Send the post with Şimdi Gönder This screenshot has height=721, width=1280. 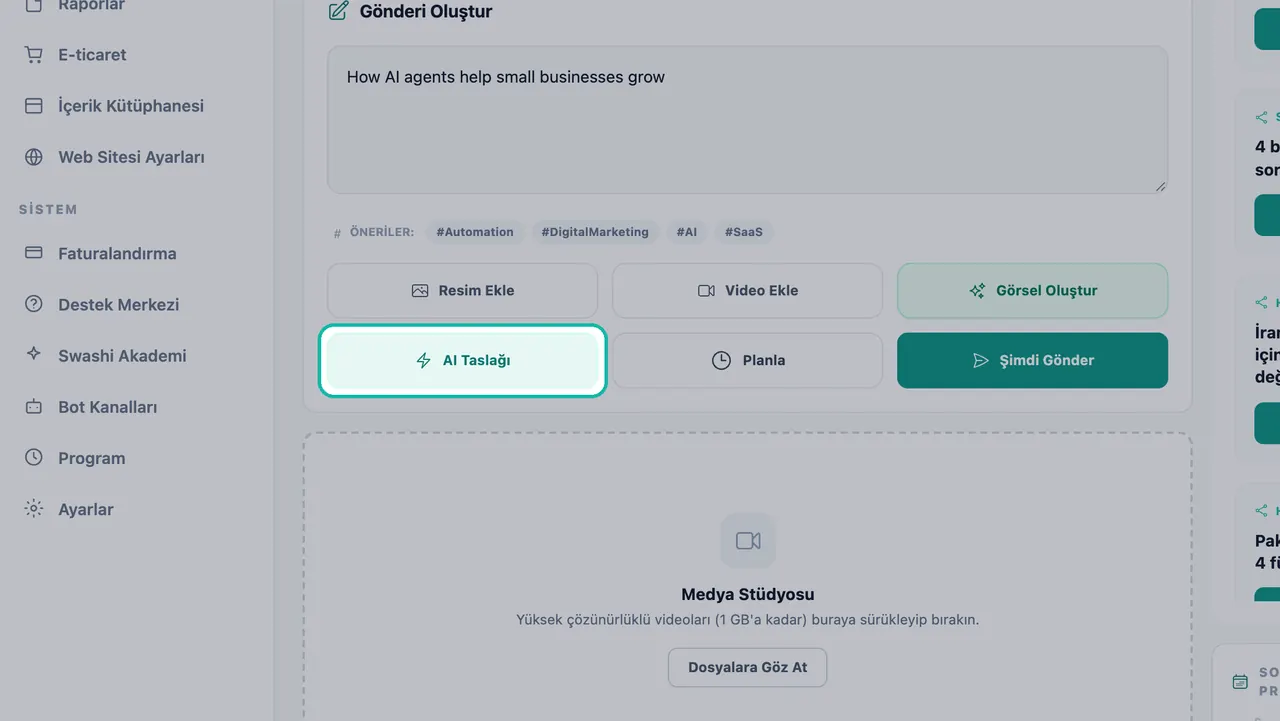click(1033, 361)
